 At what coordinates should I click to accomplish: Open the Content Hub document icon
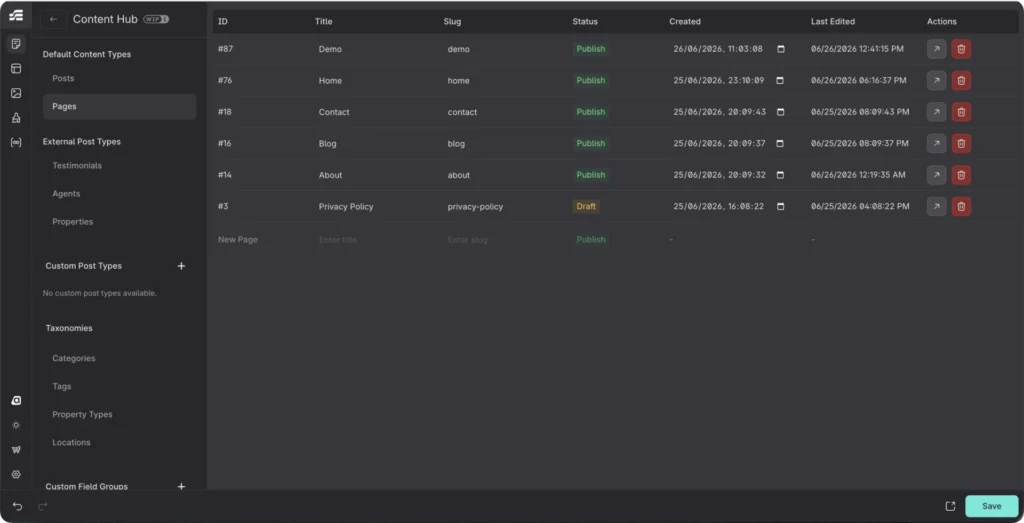coord(16,44)
